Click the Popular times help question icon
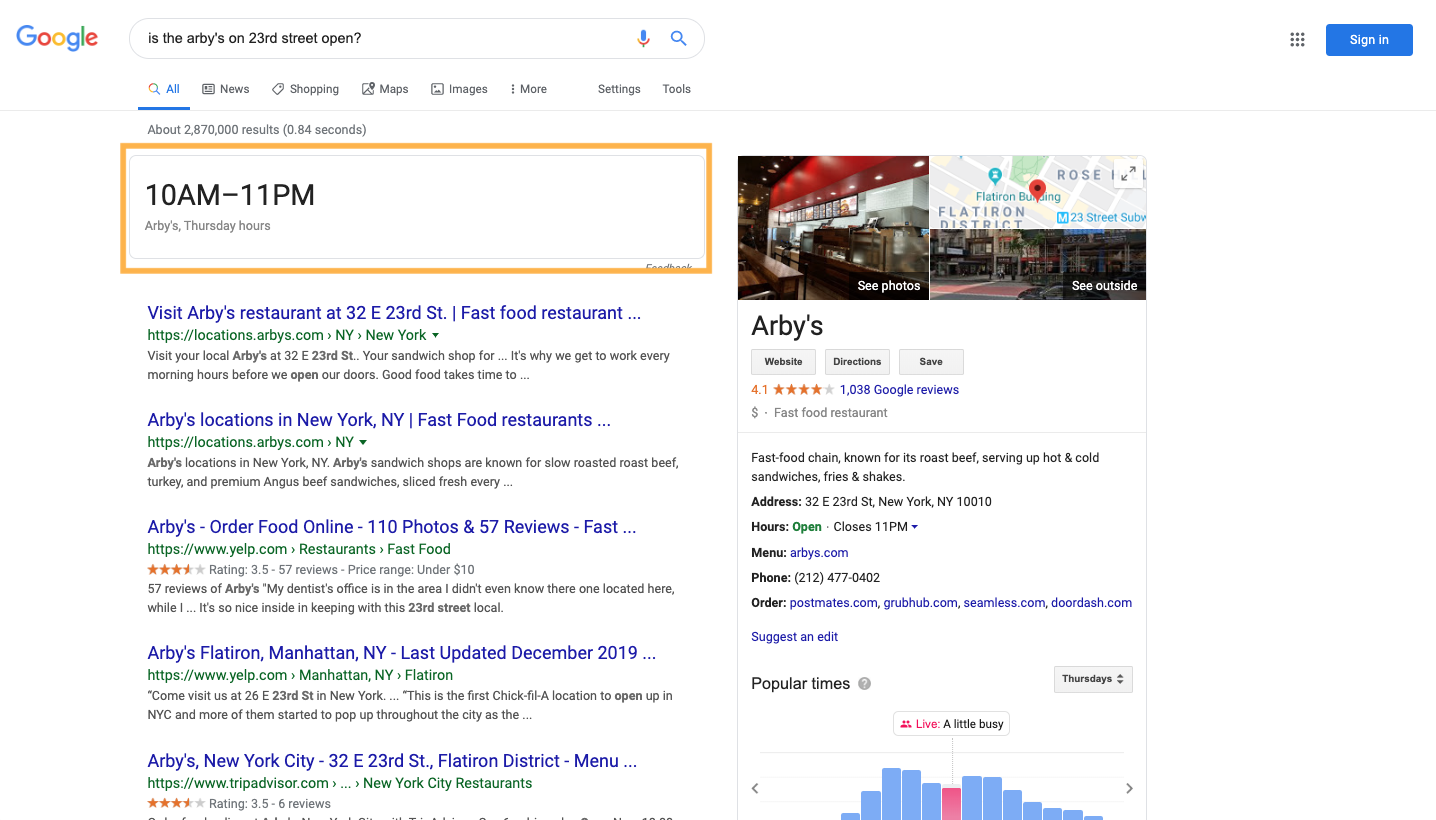The image size is (1436, 820). coord(864,684)
